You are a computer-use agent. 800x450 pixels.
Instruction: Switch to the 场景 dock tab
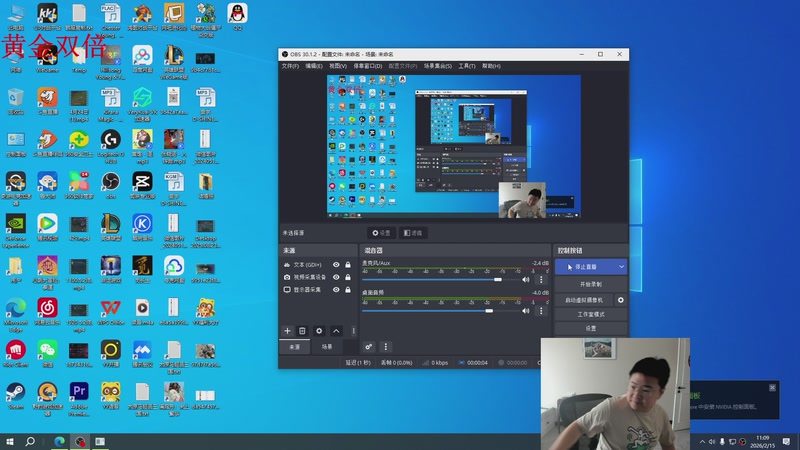pyautogui.click(x=327, y=347)
